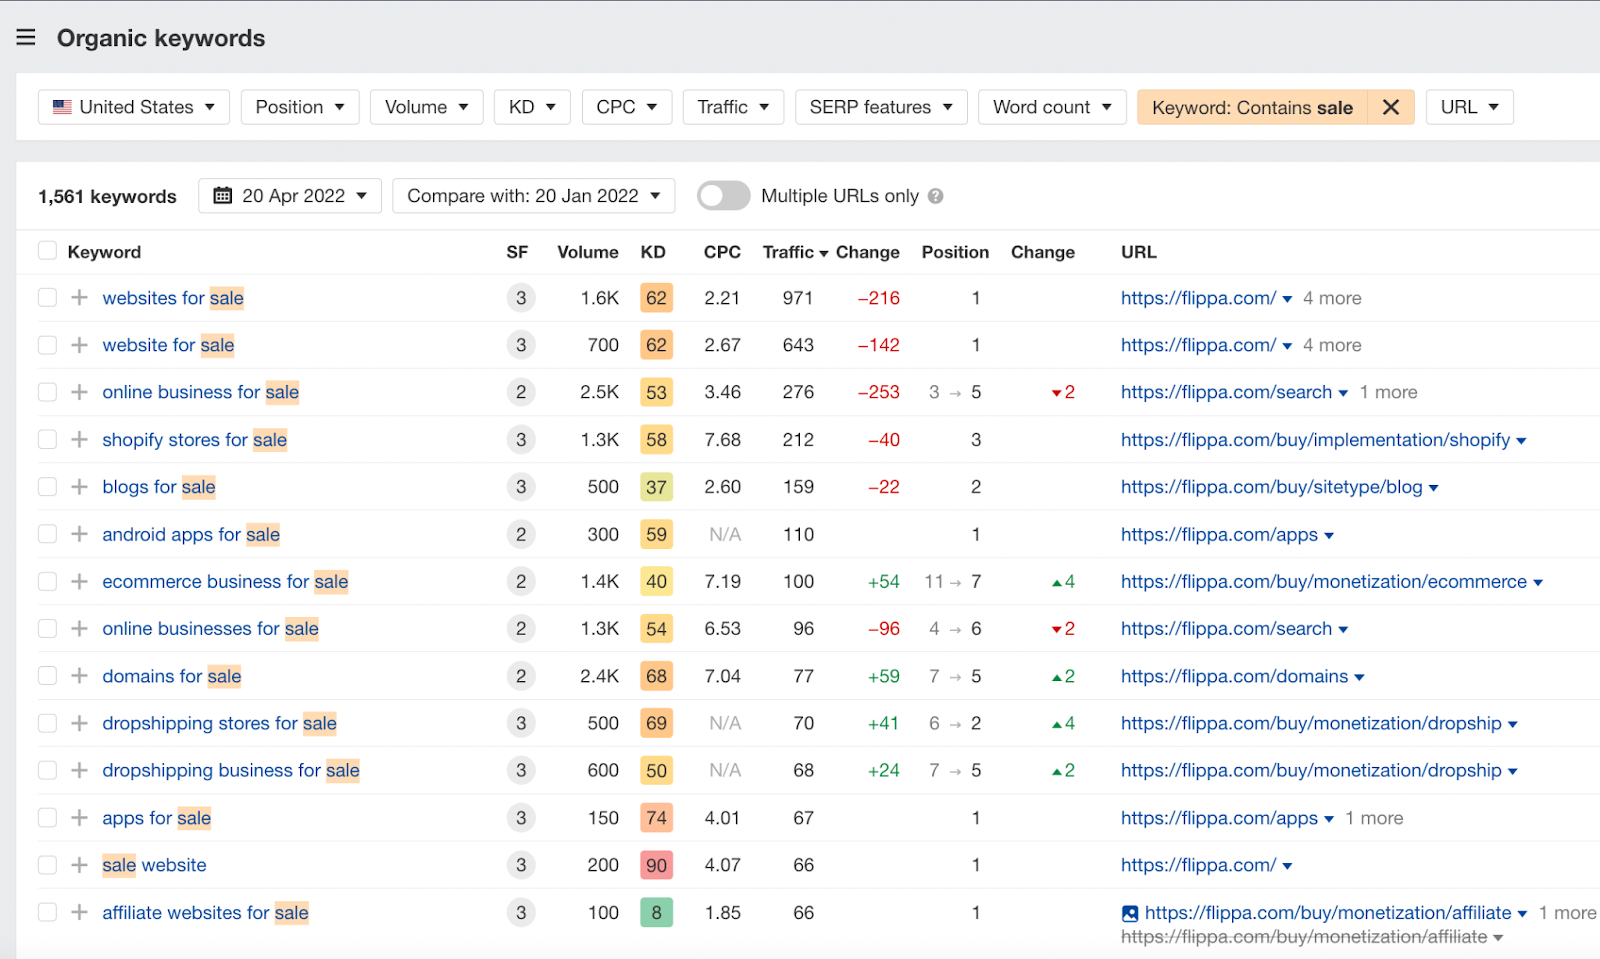Viewport: 1600px width, 959px height.
Task: Check the box for blogs for sale
Action: click(x=47, y=487)
